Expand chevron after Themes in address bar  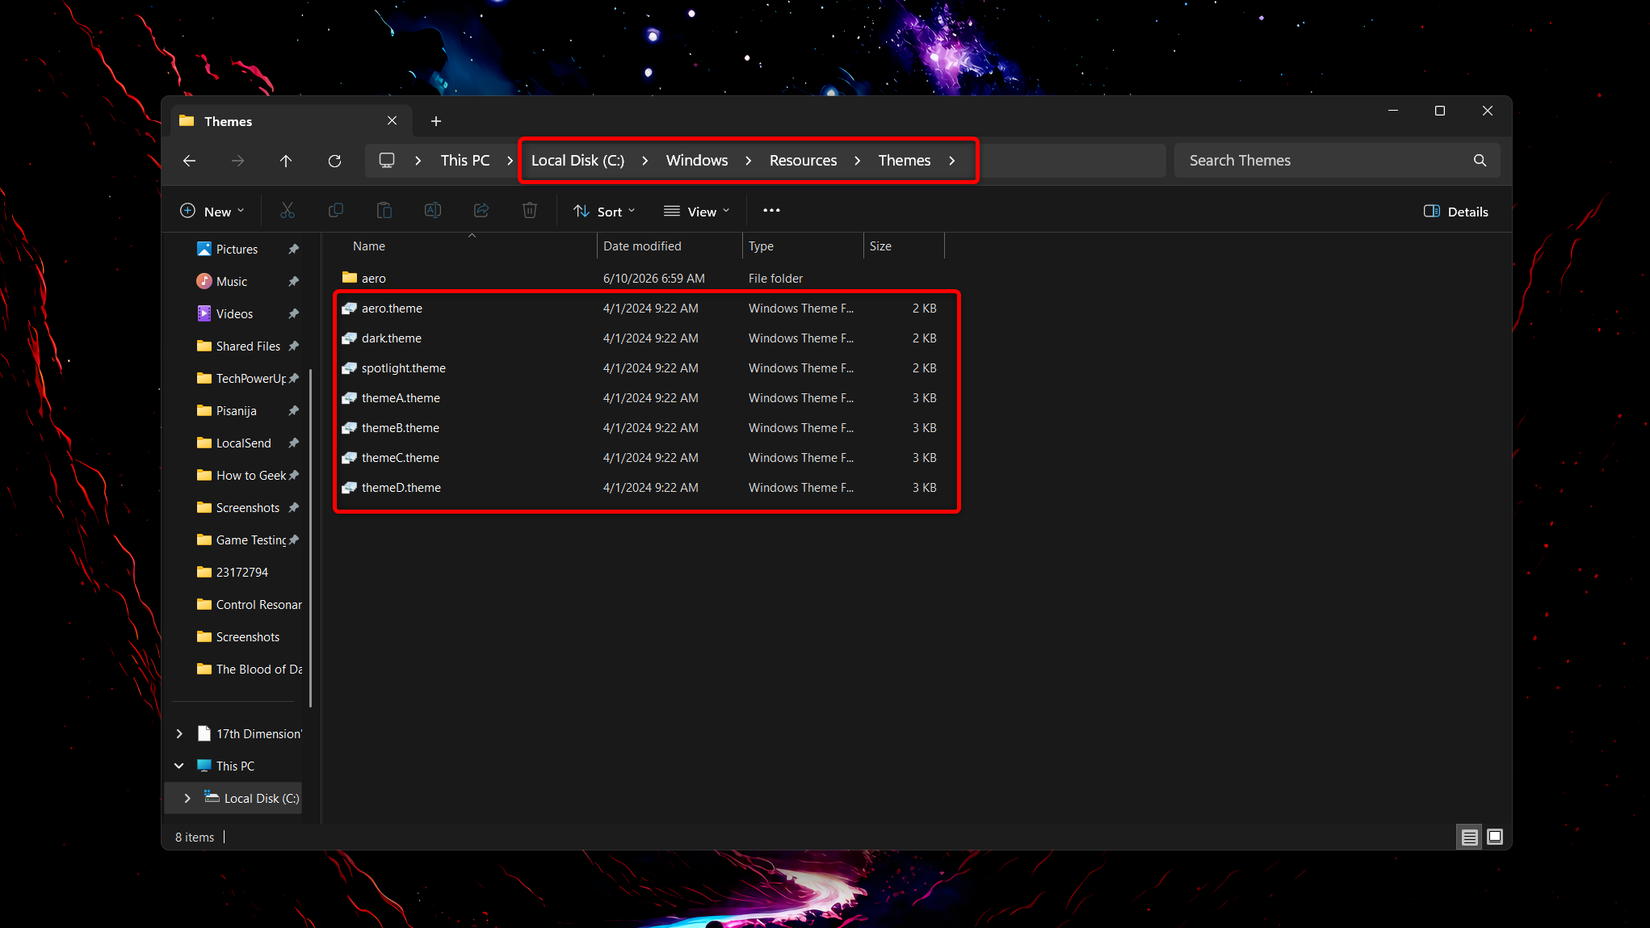(952, 161)
